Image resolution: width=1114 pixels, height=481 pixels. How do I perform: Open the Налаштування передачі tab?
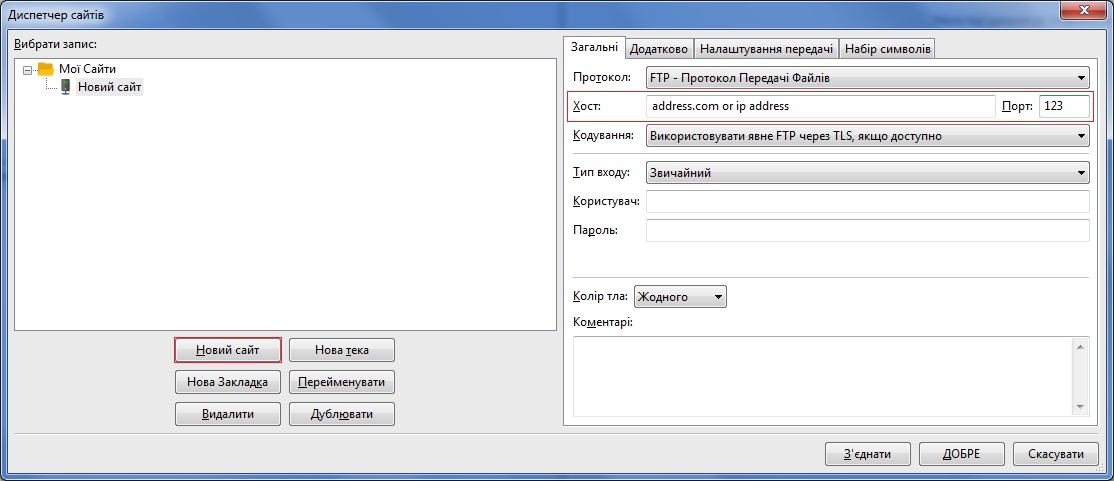click(x=766, y=48)
